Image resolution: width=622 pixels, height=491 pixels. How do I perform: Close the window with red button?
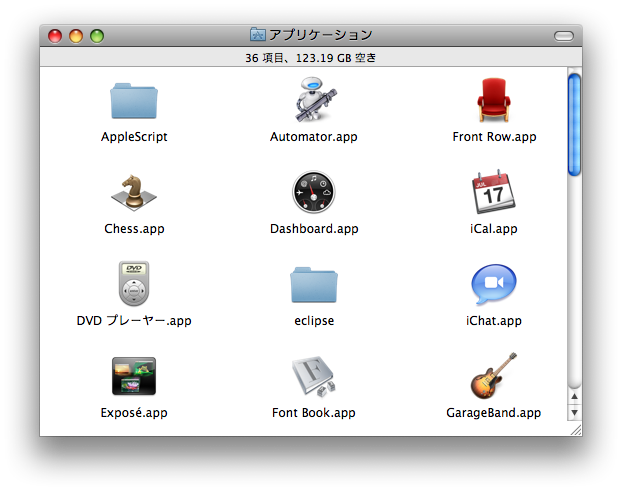(55, 36)
